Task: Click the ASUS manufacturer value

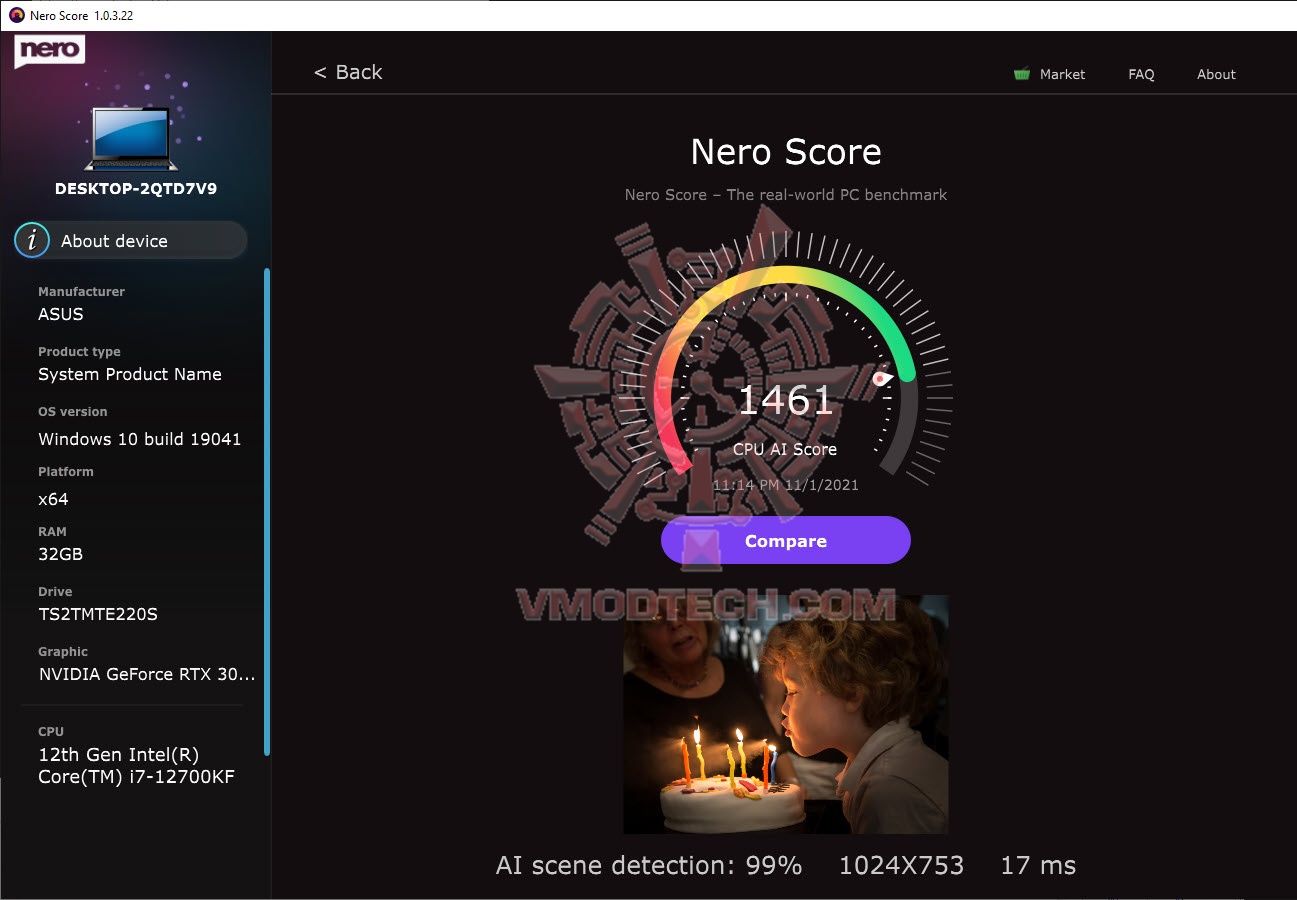Action: point(61,314)
